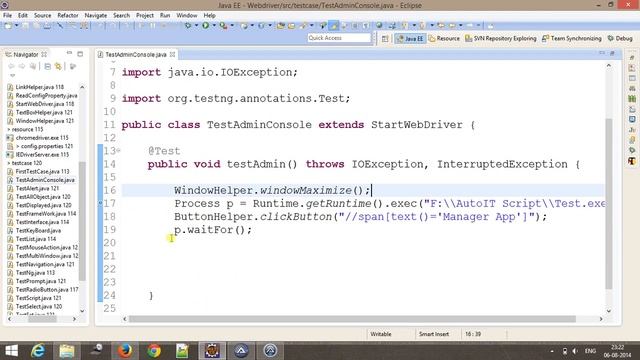The width and height of the screenshot is (640, 360).
Task: Open Firefox from the taskbar
Action: point(124,351)
